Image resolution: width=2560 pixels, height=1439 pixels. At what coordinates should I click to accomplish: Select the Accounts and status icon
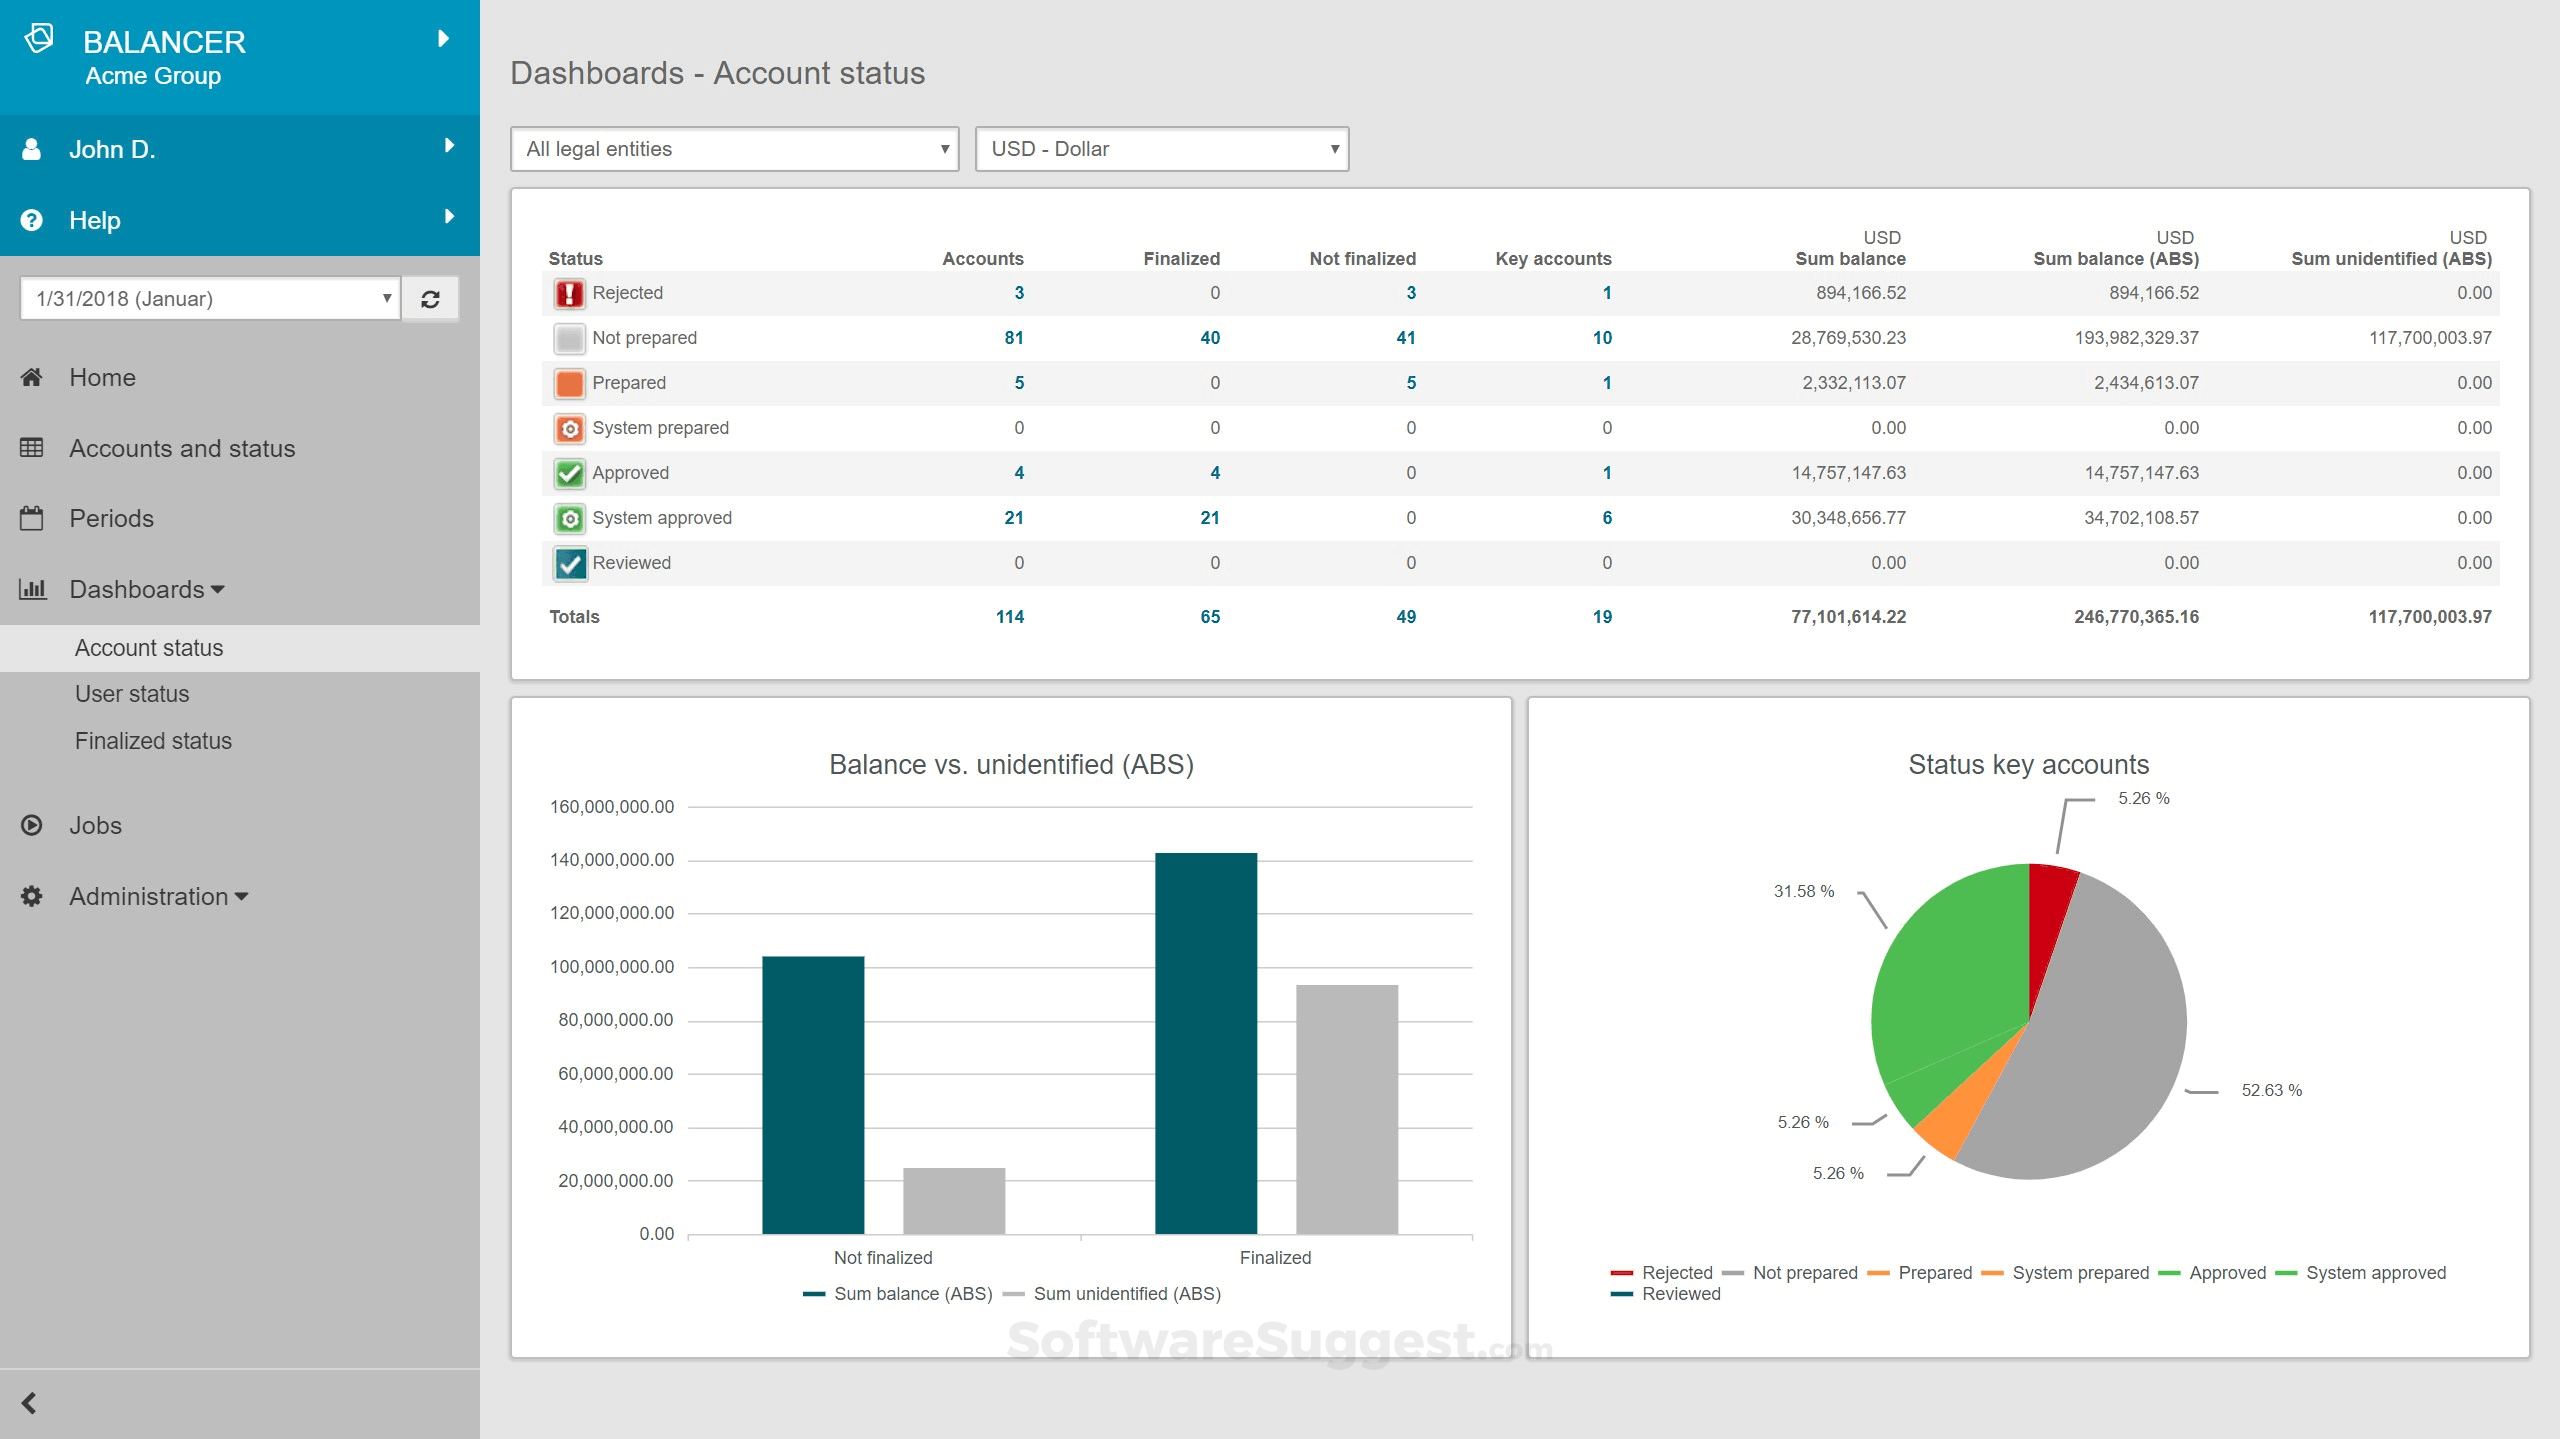click(x=33, y=448)
